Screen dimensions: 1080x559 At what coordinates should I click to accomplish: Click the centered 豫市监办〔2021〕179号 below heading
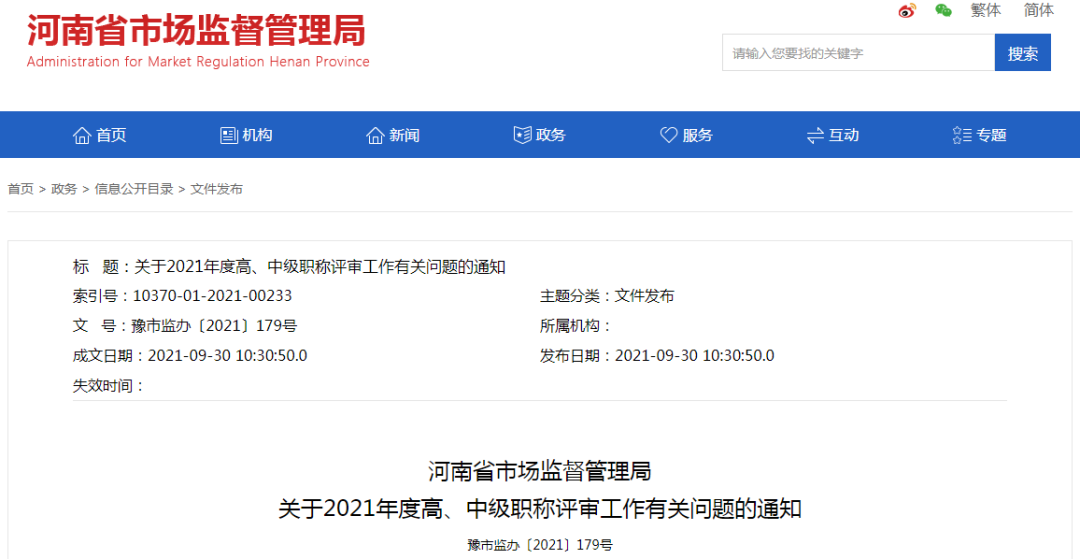coord(539,545)
